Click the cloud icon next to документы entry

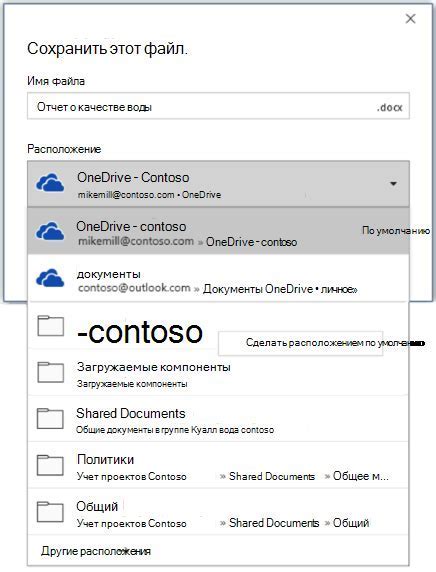tap(50, 278)
